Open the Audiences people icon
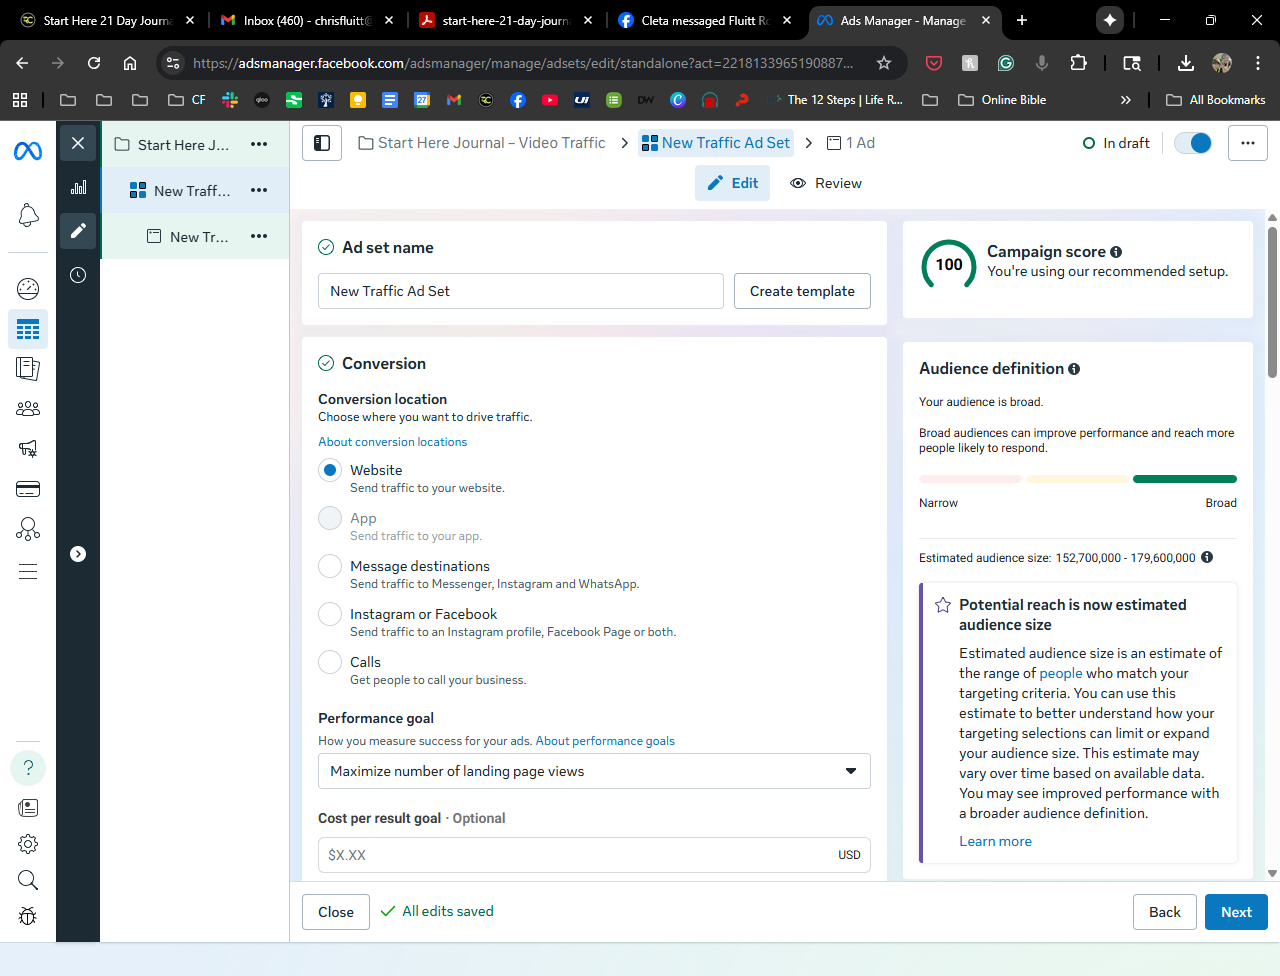The width and height of the screenshot is (1280, 976). point(28,409)
